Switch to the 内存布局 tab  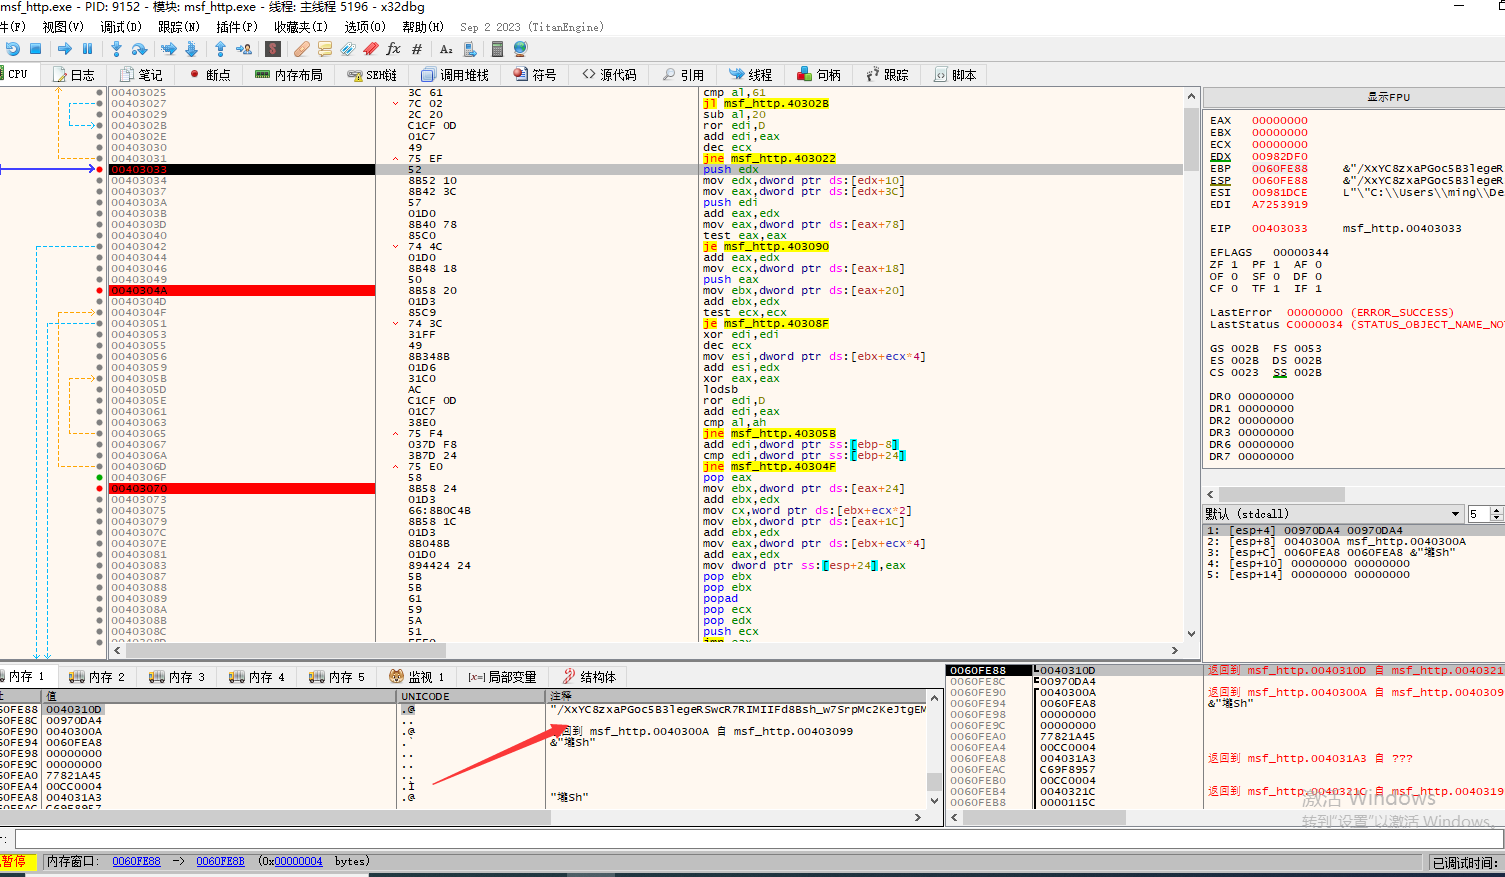click(289, 75)
